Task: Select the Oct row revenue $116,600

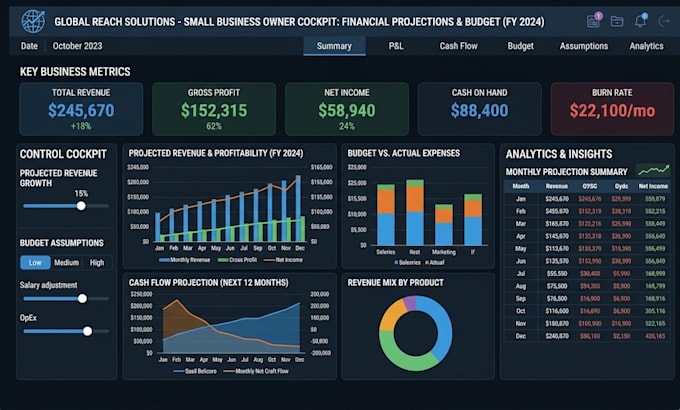Action: [x=557, y=311]
